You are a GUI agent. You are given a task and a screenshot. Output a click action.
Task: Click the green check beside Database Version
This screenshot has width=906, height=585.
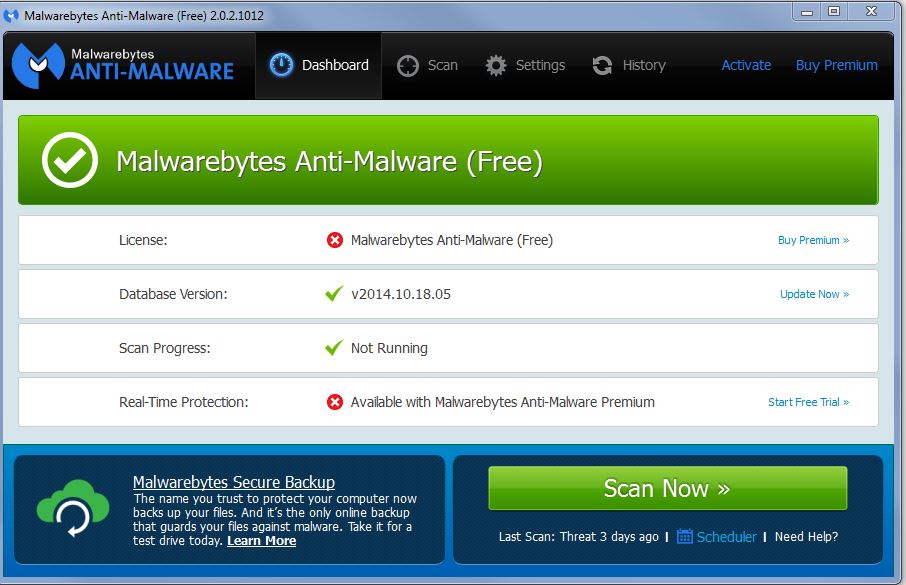(334, 293)
